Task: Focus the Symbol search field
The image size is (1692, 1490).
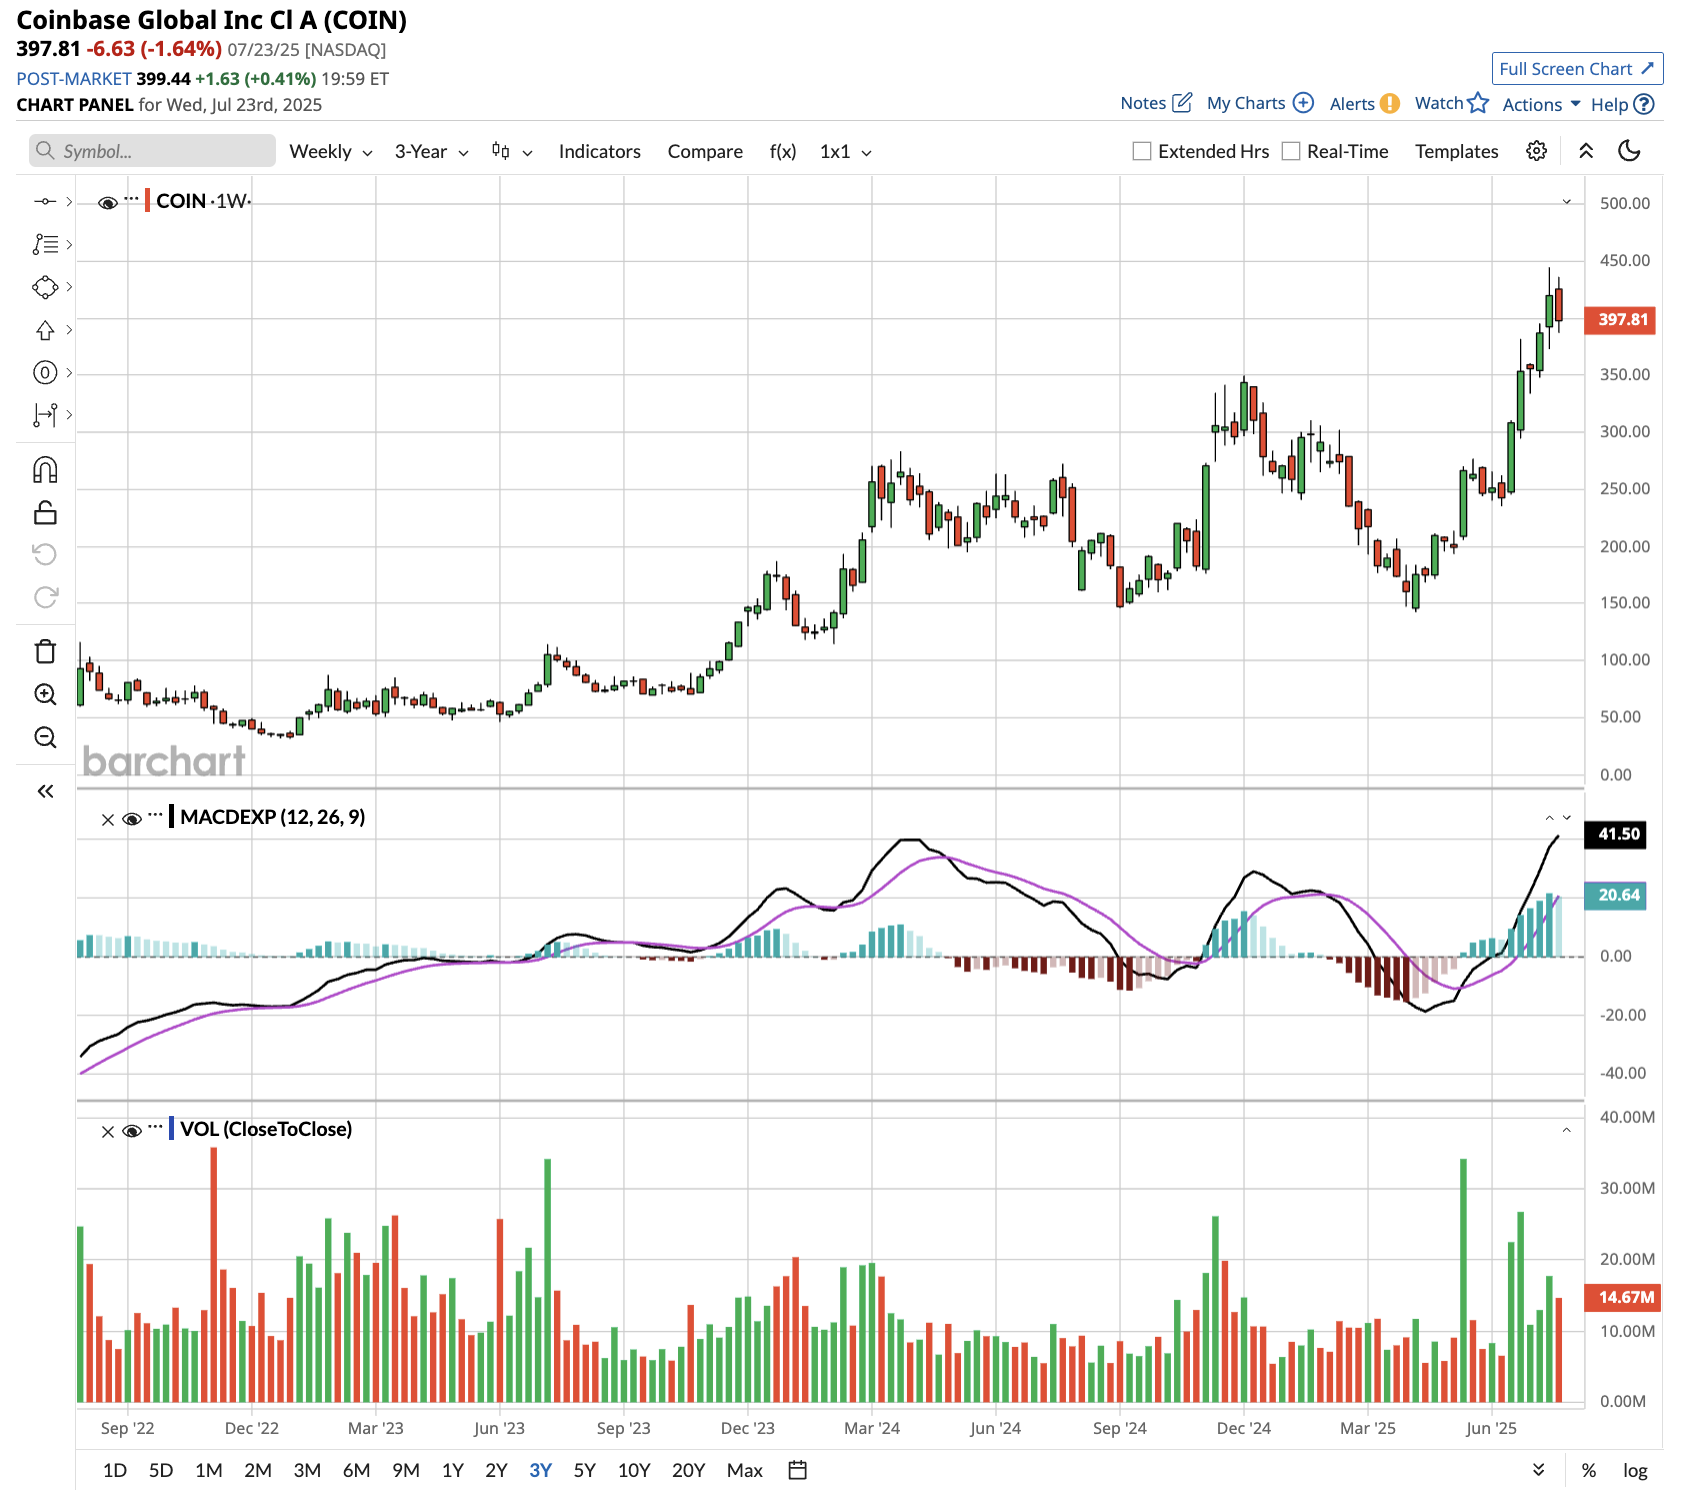Action: coord(152,151)
